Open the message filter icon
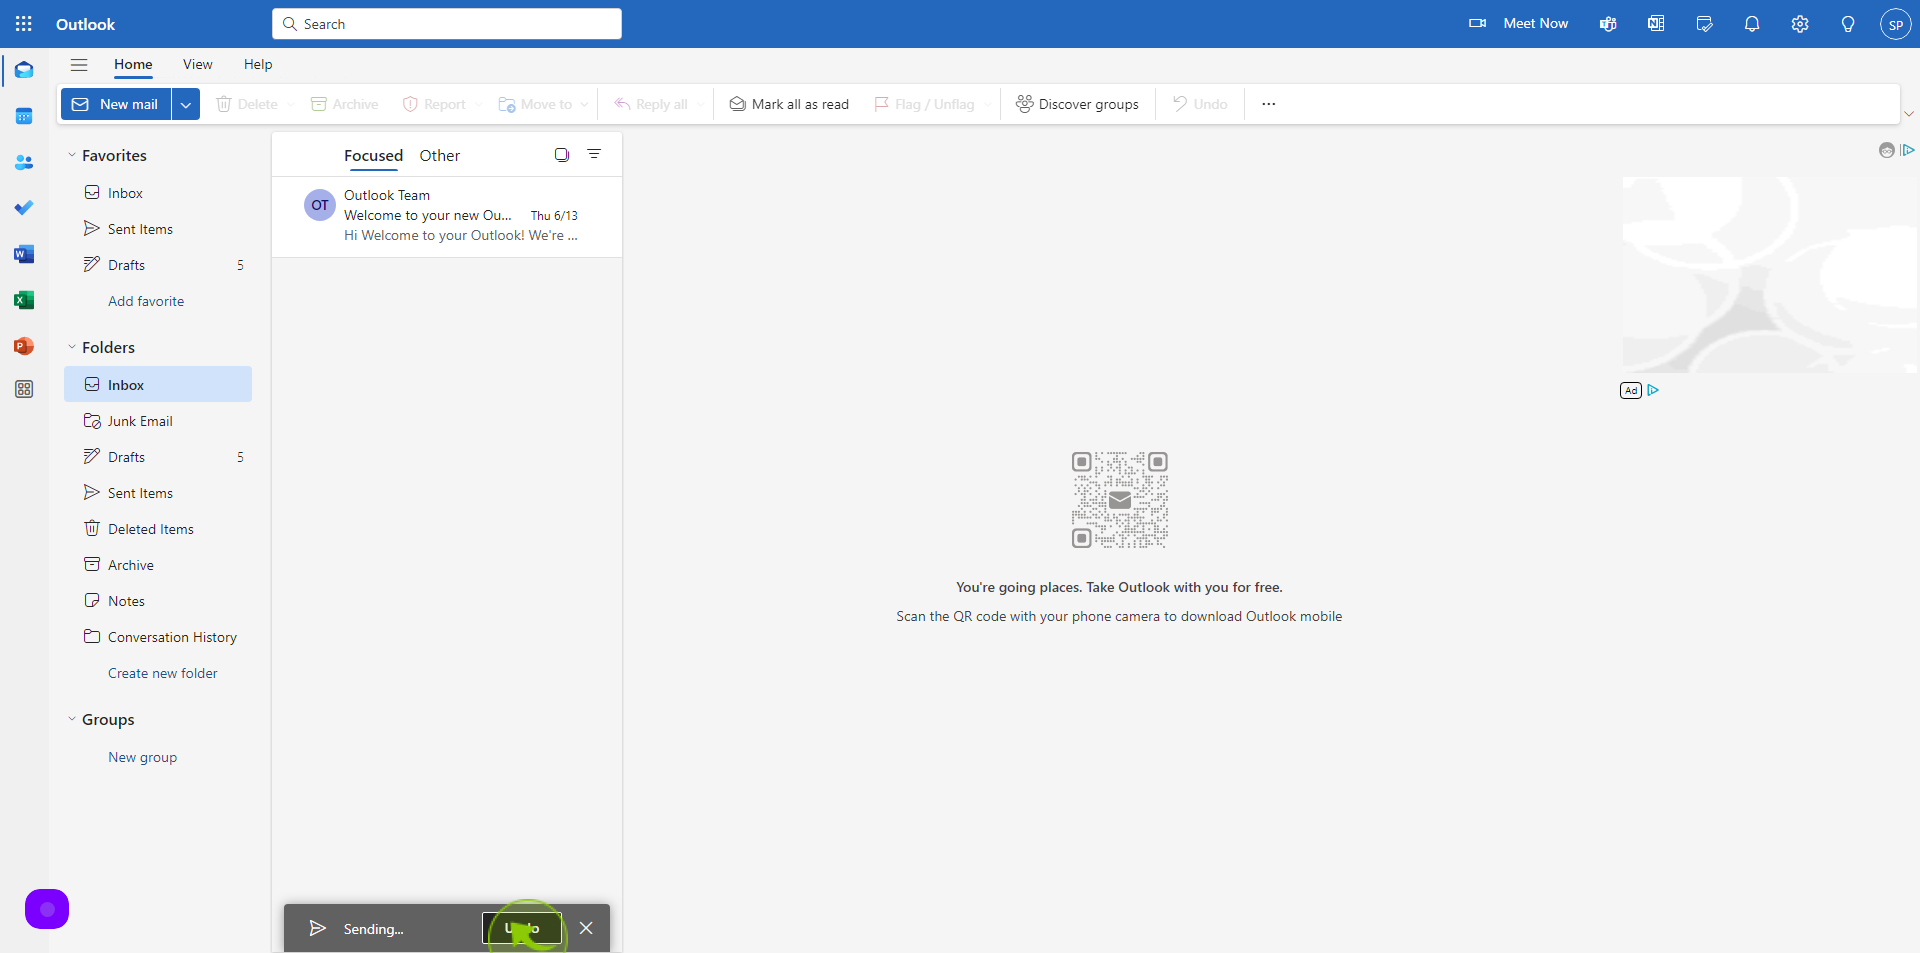 click(x=594, y=155)
